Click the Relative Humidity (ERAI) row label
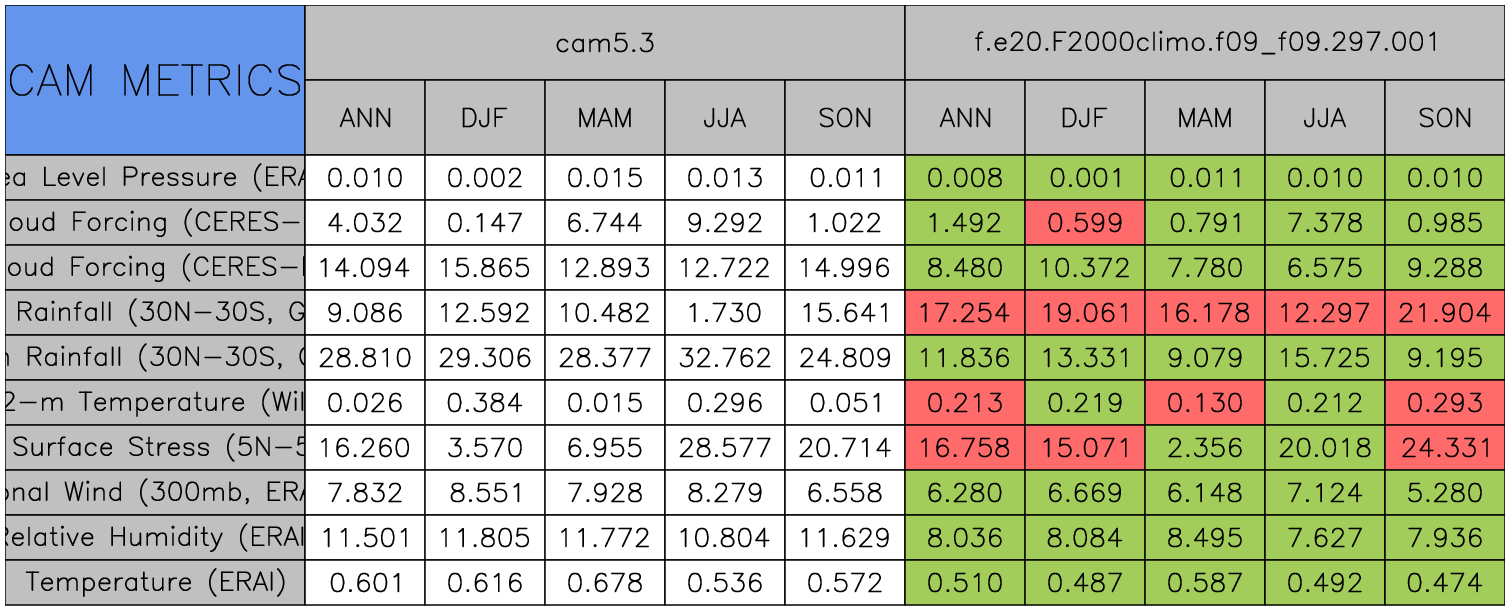This screenshot has height=611, width=1510. [155, 537]
